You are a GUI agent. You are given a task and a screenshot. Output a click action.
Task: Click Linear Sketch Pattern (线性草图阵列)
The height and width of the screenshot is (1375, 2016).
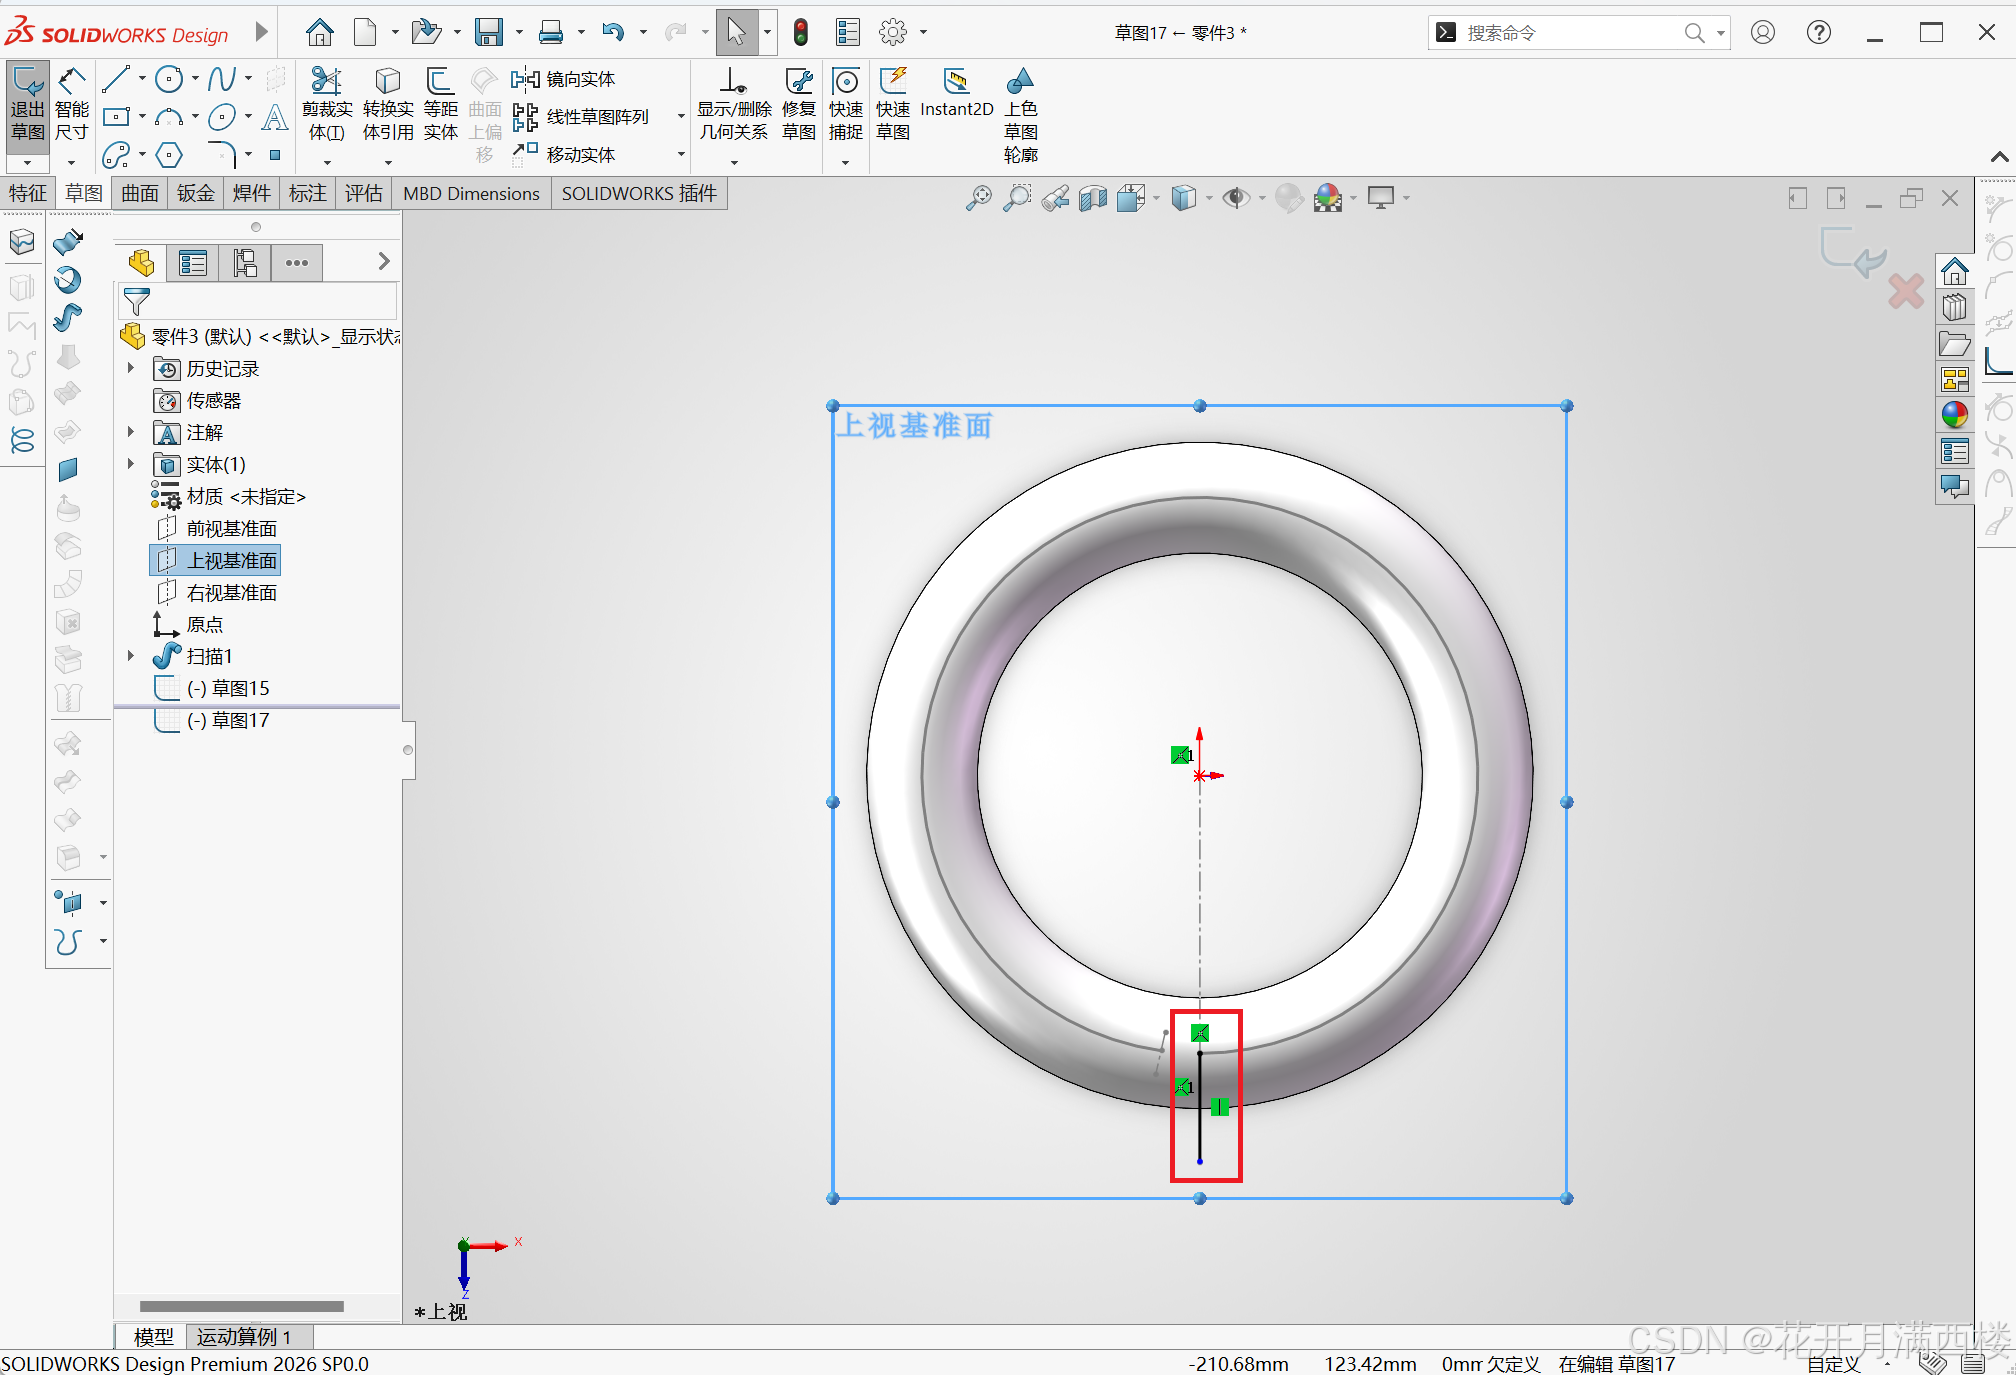pos(581,117)
